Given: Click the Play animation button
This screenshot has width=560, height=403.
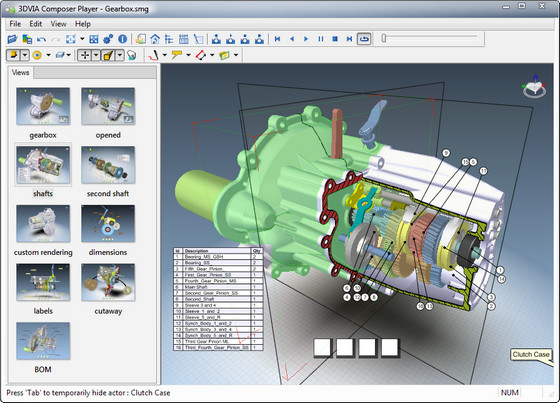Looking at the screenshot, I should pyautogui.click(x=306, y=39).
